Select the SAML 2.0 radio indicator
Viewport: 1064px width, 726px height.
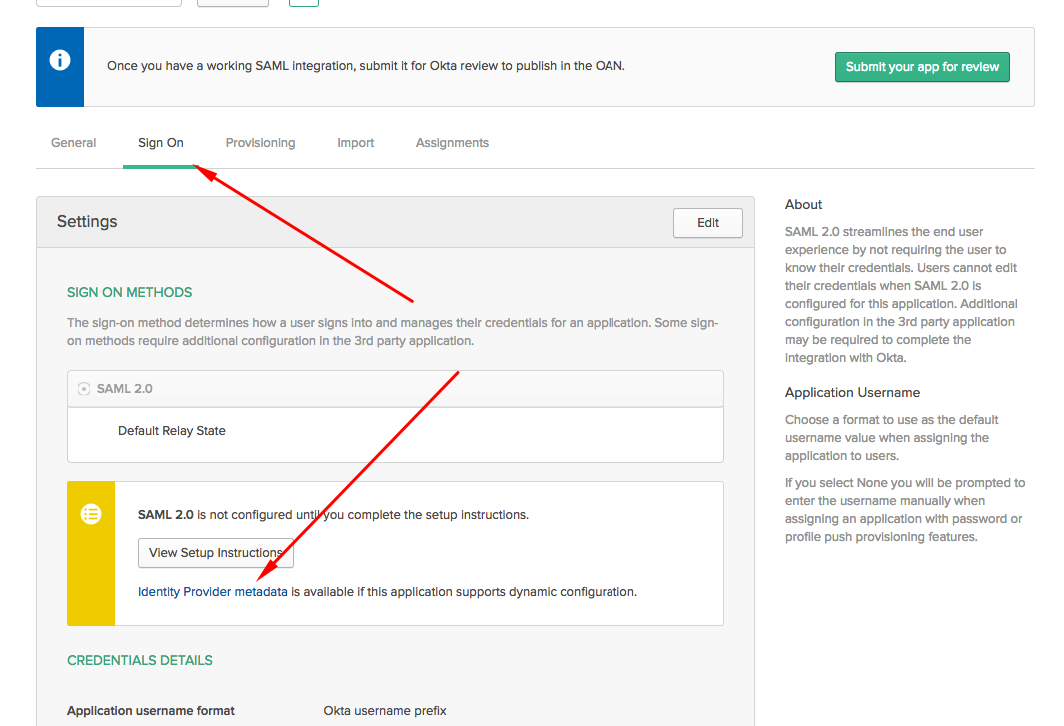[x=82, y=389]
